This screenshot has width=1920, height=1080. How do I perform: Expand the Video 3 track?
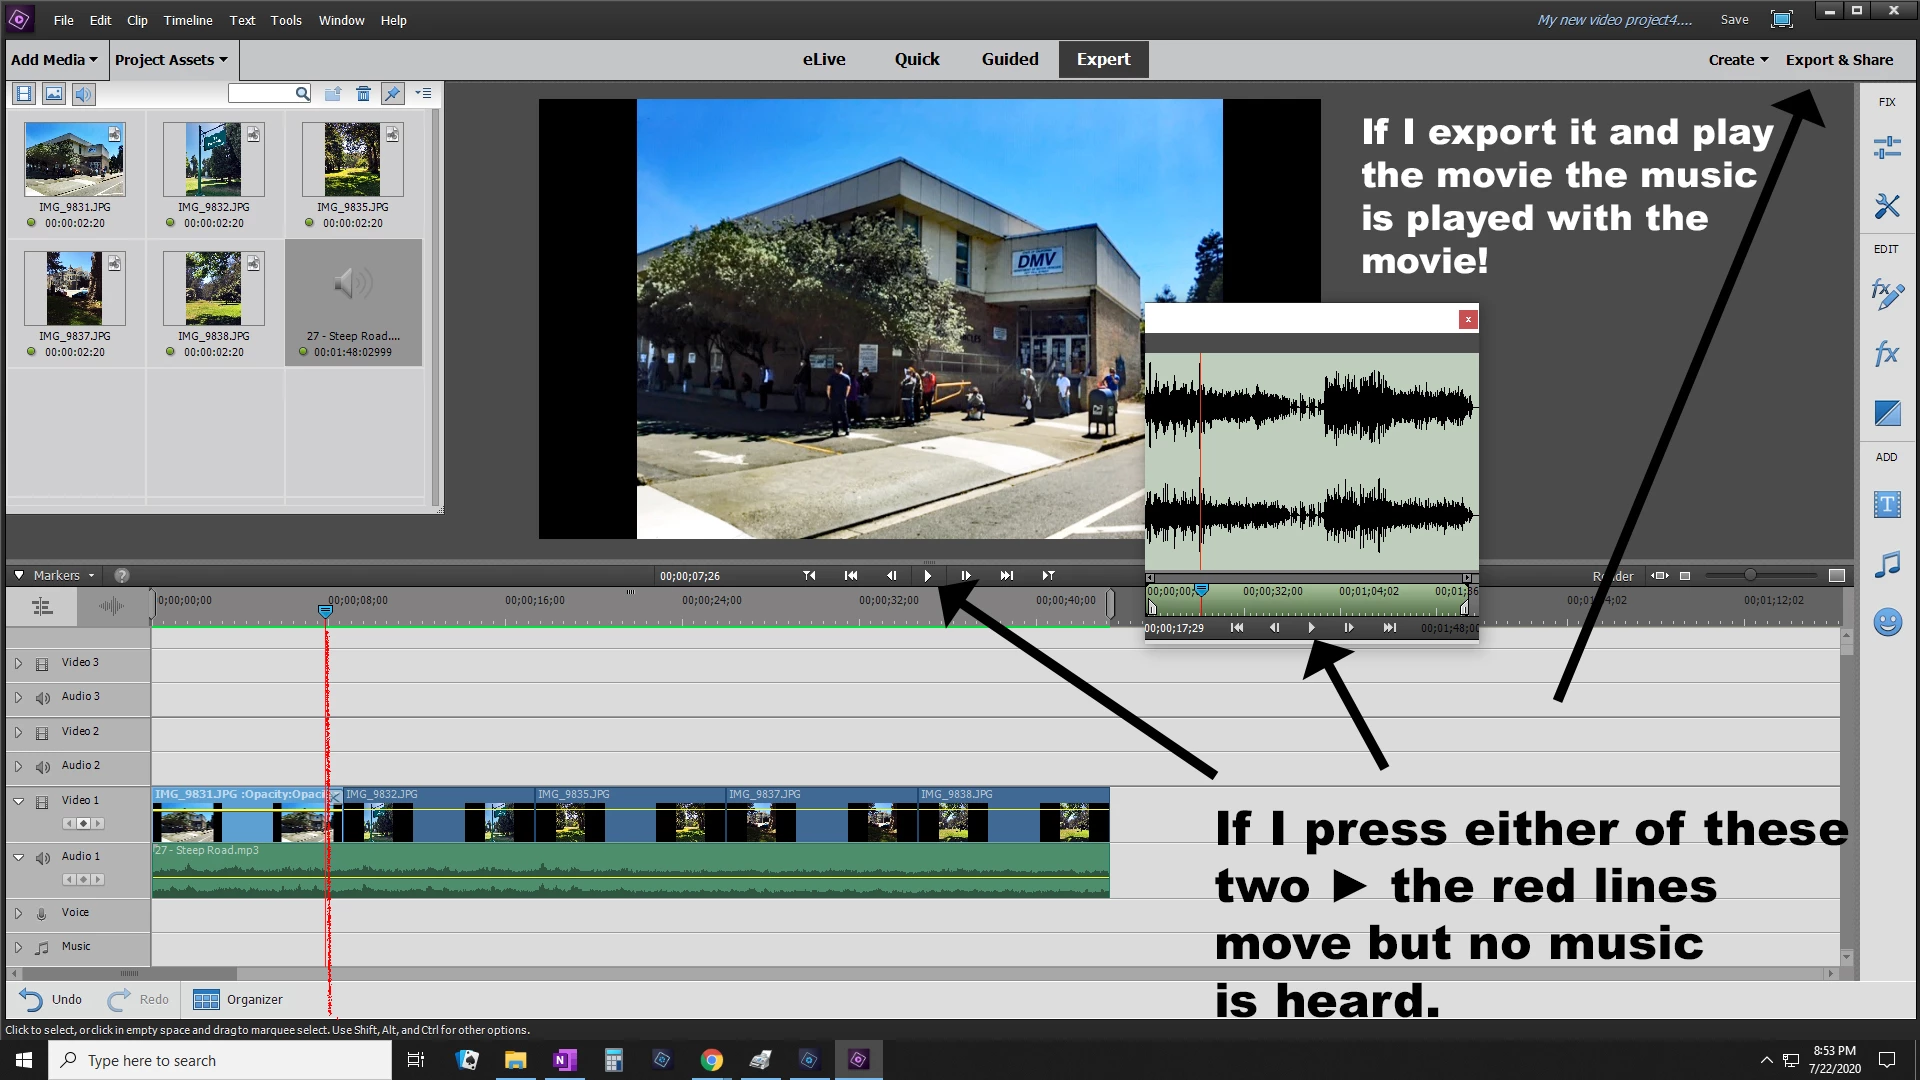(x=18, y=663)
